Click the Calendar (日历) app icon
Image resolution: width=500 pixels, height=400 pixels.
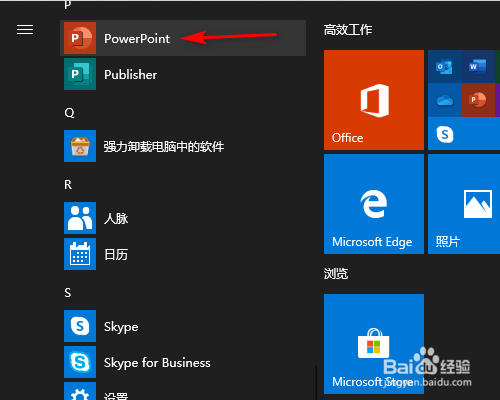[80, 254]
